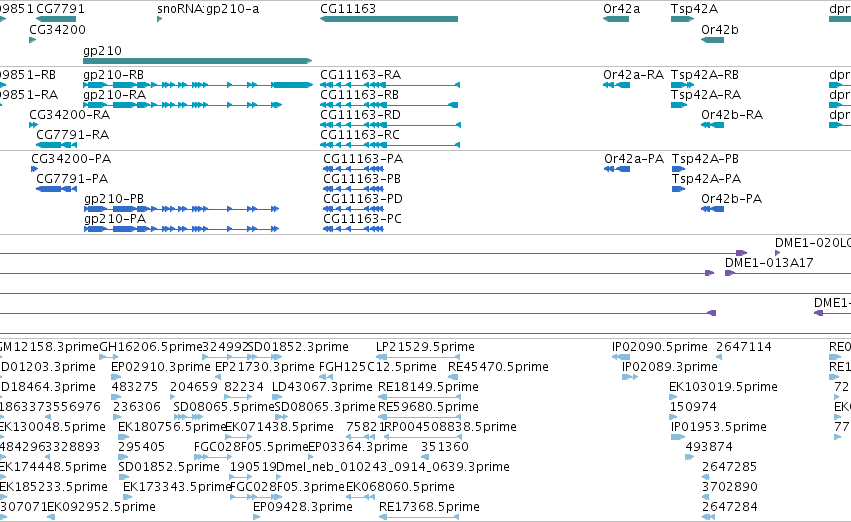Click the CG11163-RD transcript
The height and width of the screenshot is (522, 851).
390,125
